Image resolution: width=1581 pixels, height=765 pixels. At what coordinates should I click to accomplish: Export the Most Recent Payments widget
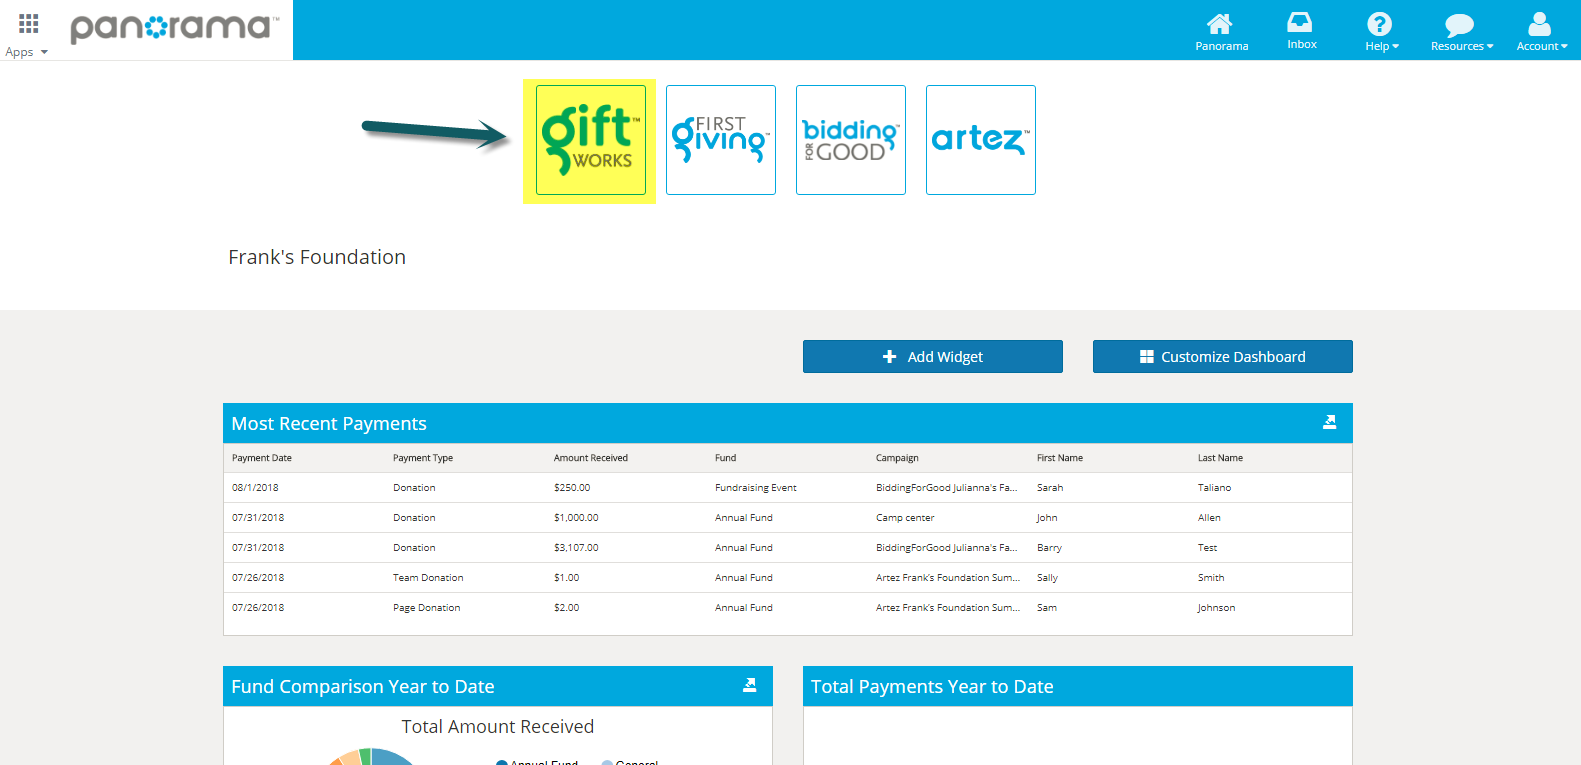coord(1329,422)
